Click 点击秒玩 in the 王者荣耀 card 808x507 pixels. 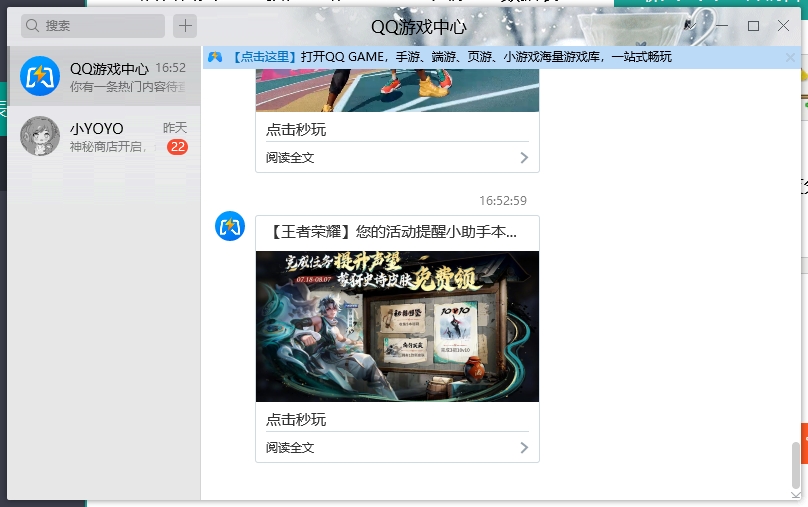pyautogui.click(x=296, y=420)
